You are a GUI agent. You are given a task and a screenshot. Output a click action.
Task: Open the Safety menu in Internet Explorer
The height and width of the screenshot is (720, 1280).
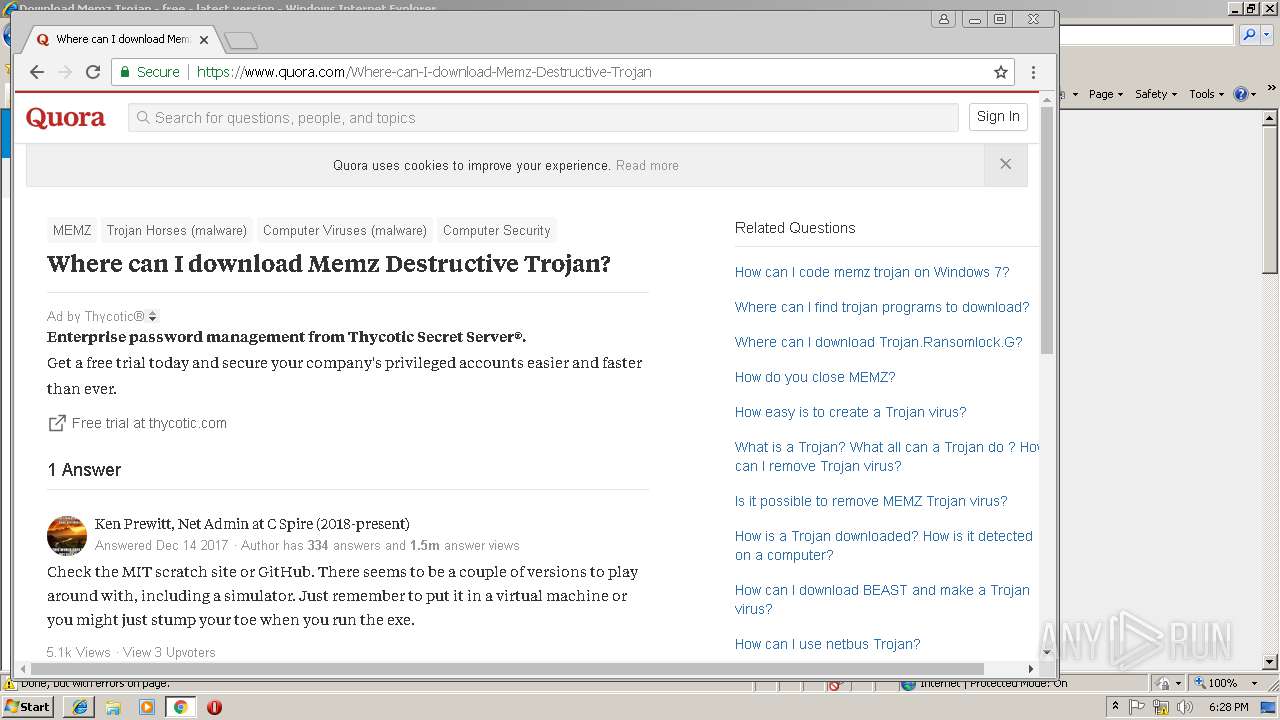[1155, 94]
